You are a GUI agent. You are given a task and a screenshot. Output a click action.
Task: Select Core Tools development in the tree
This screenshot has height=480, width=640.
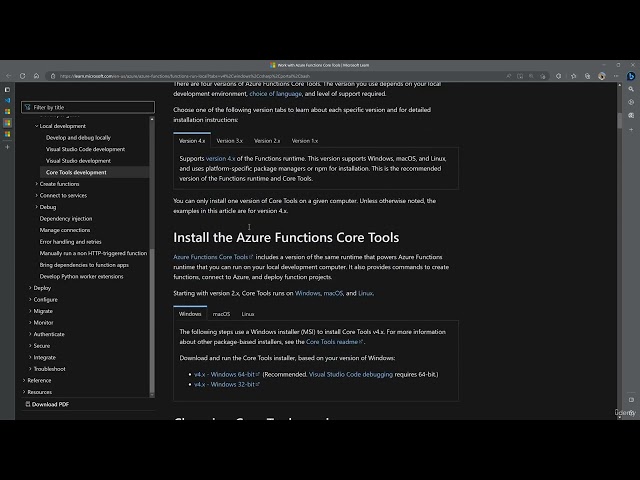(x=94, y=172)
